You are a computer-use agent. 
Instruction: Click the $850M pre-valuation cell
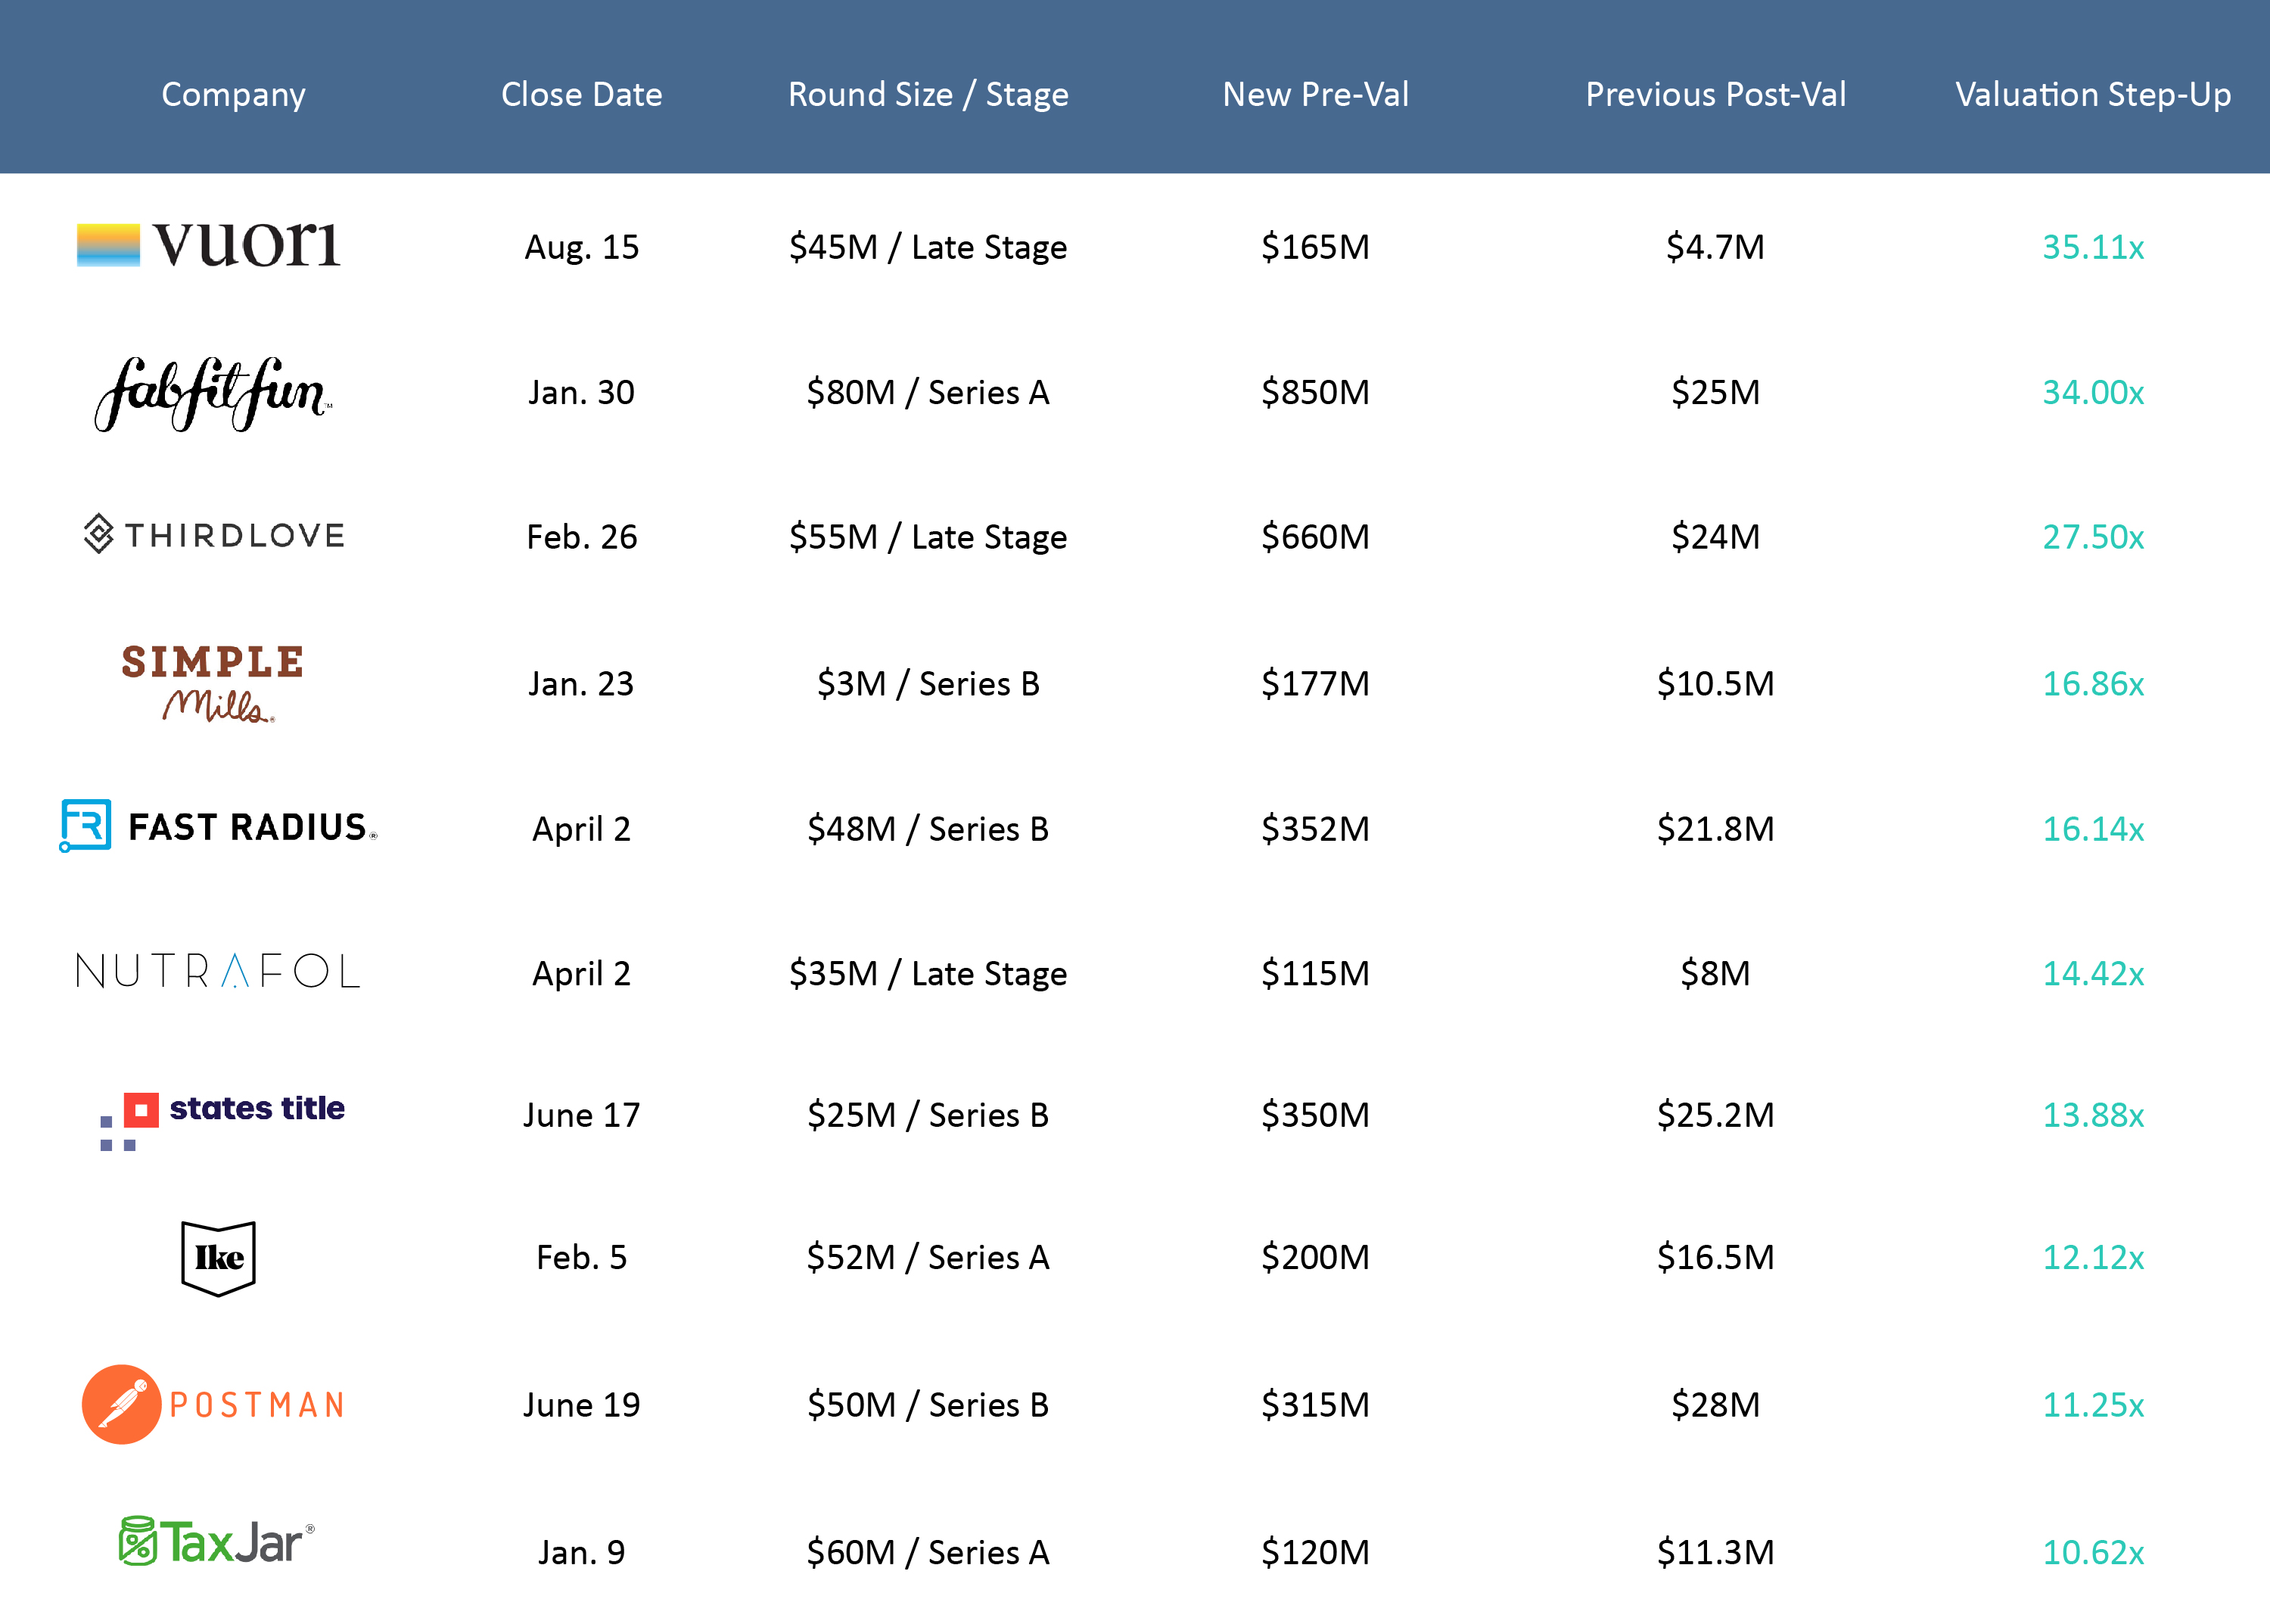click(x=1315, y=392)
